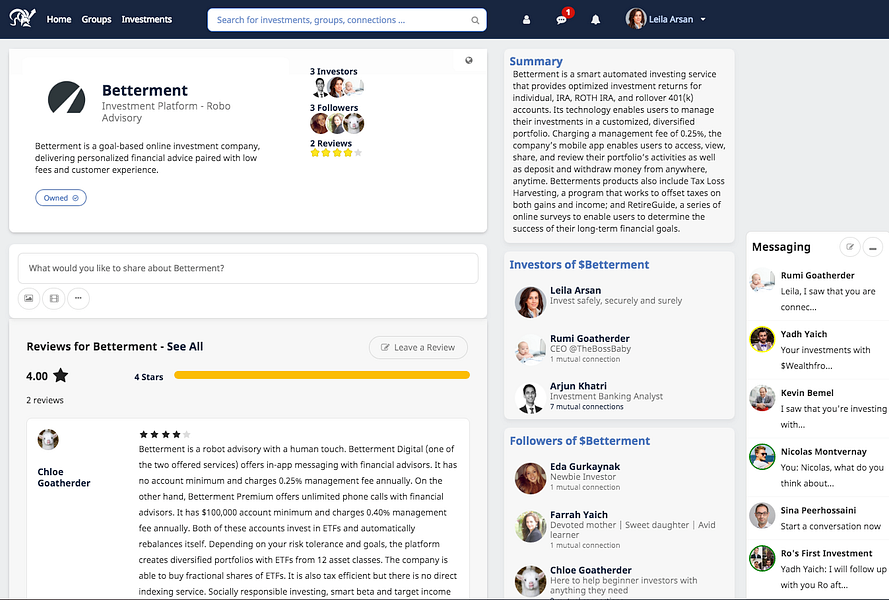Open the connections person icon
Image resolution: width=889 pixels, height=600 pixels.
click(526, 20)
